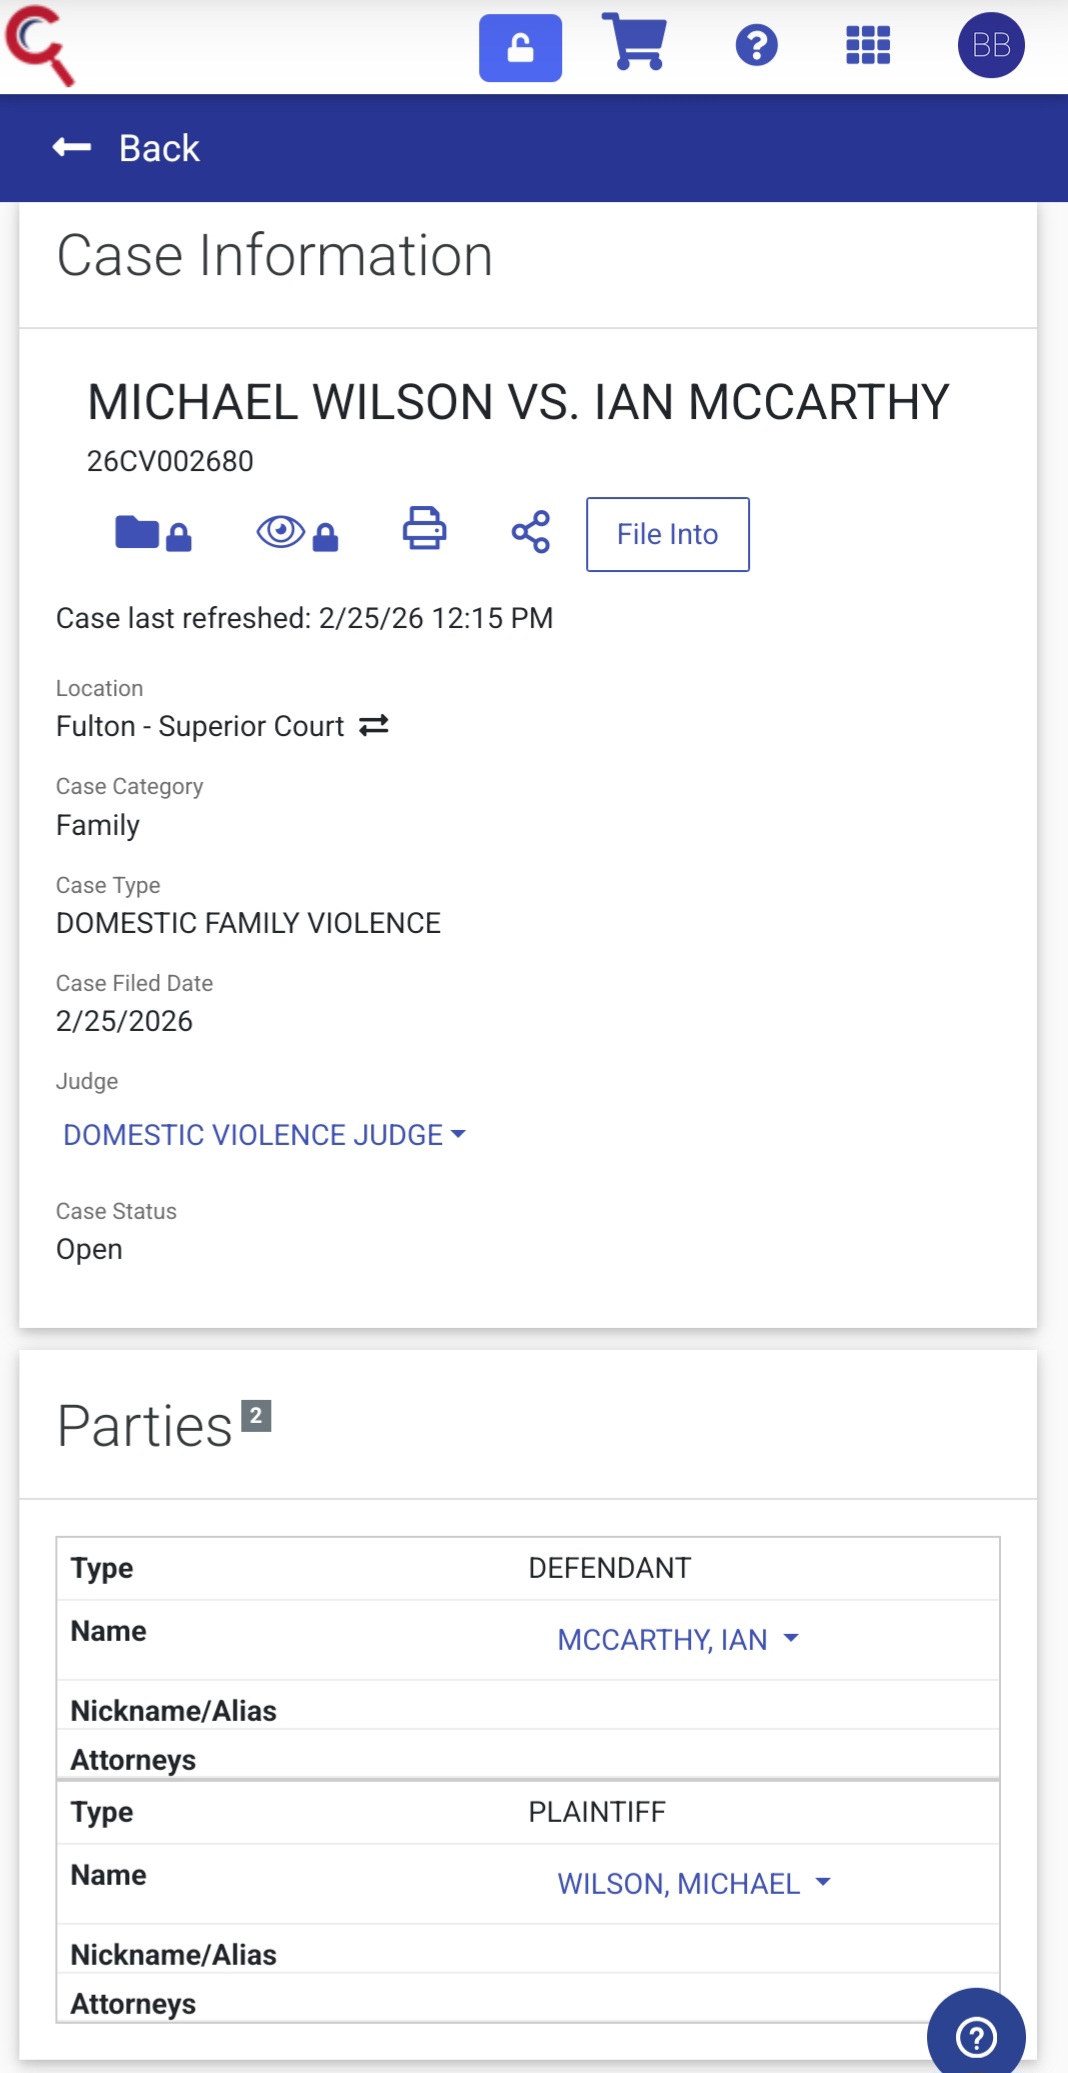Image resolution: width=1068 pixels, height=2073 pixels.
Task: Click the File Into button
Action: click(667, 534)
